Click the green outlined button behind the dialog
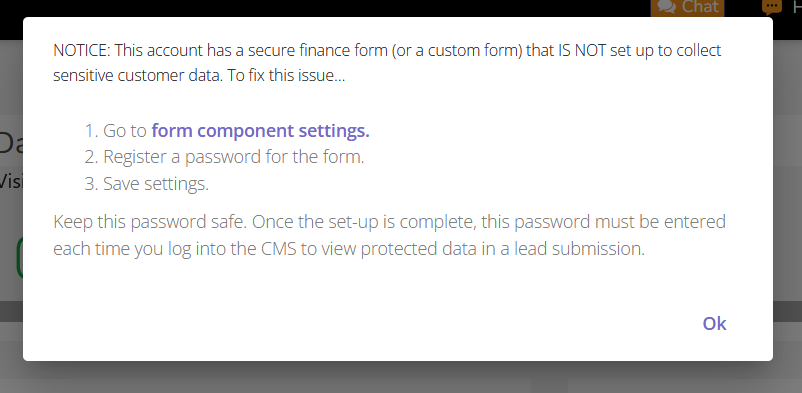Screen dimensions: 802x393 tap(20, 257)
